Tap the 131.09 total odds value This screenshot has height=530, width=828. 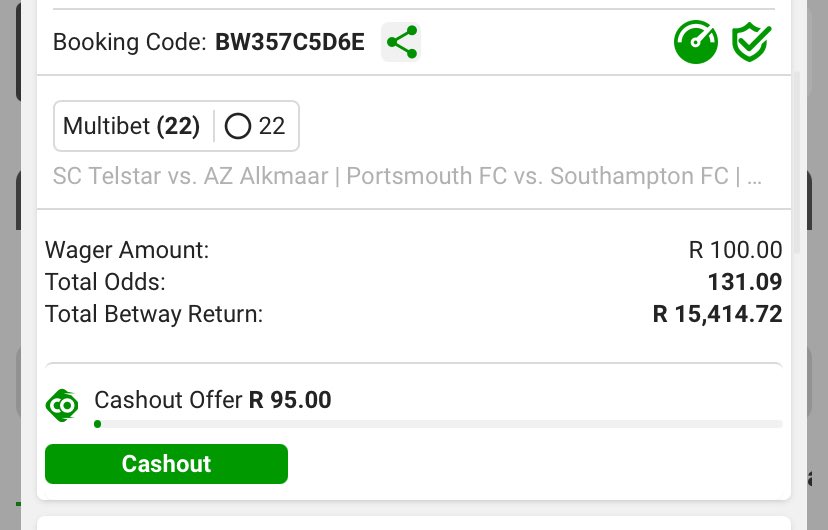point(744,282)
